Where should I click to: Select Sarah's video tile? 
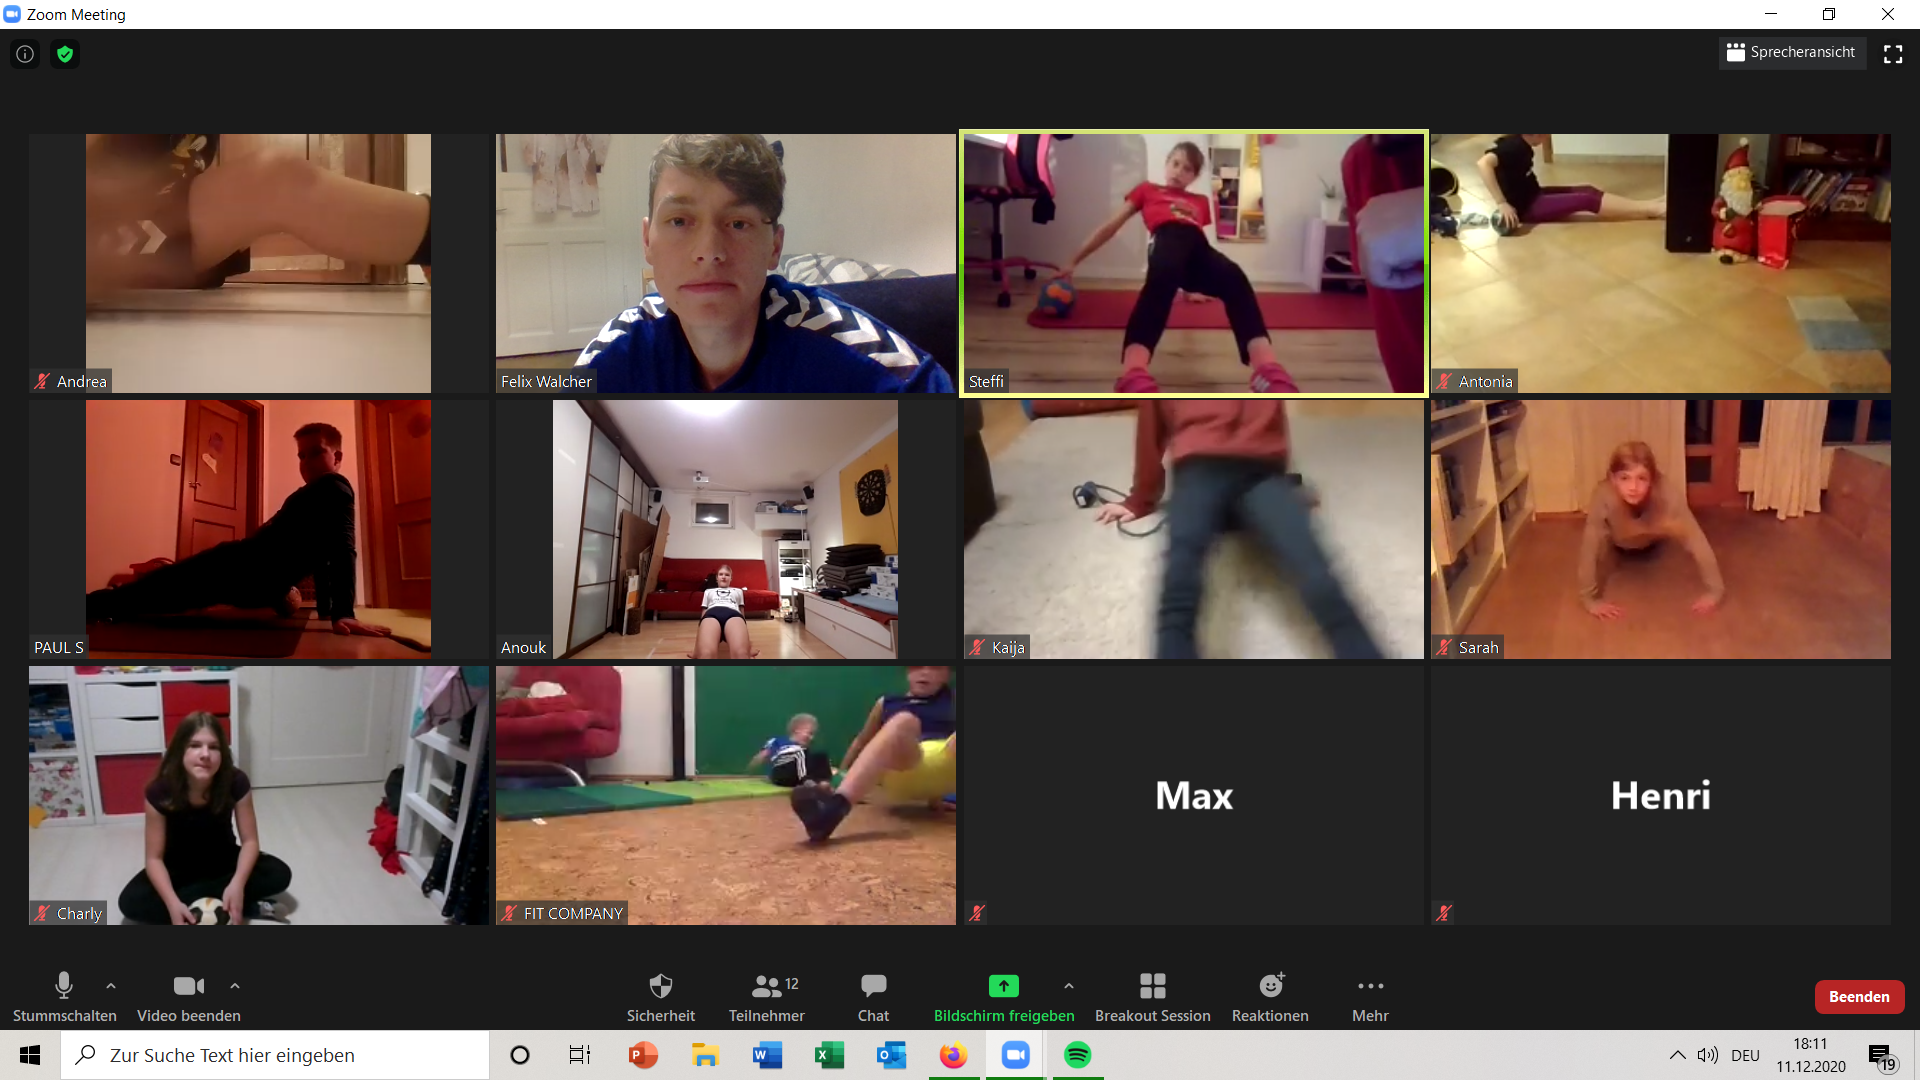(1661, 529)
